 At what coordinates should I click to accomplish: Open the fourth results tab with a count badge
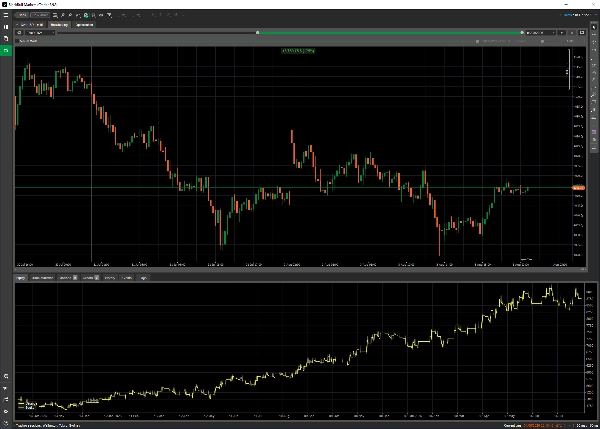click(91, 278)
